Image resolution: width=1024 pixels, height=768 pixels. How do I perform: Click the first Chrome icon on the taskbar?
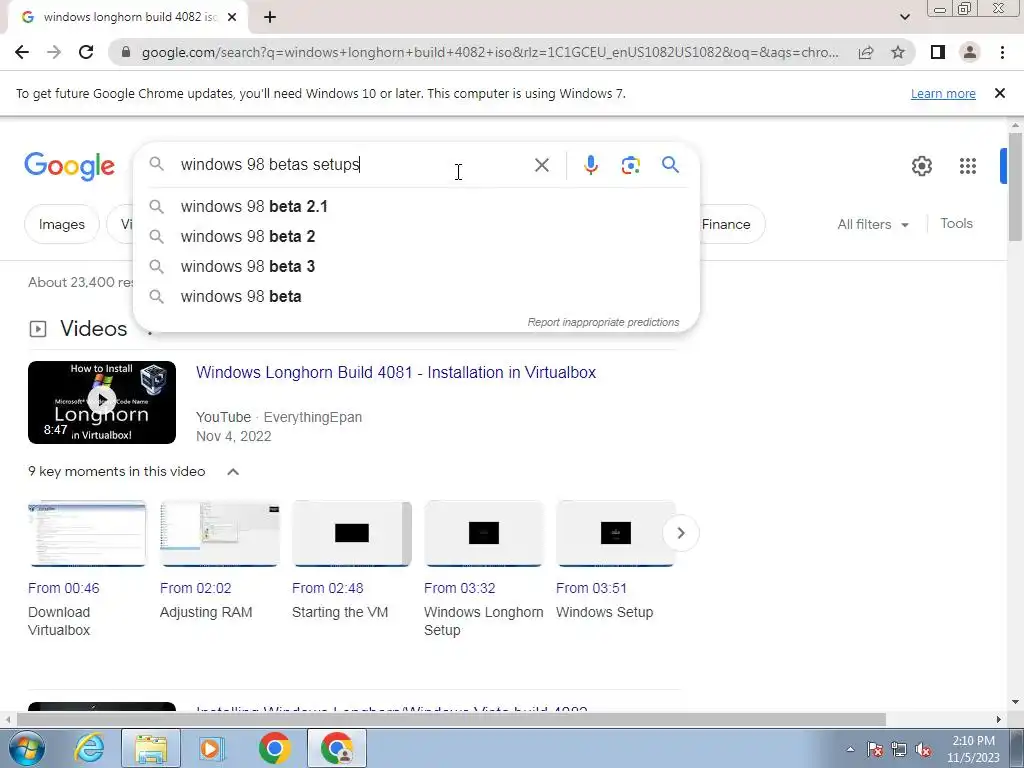[274, 748]
